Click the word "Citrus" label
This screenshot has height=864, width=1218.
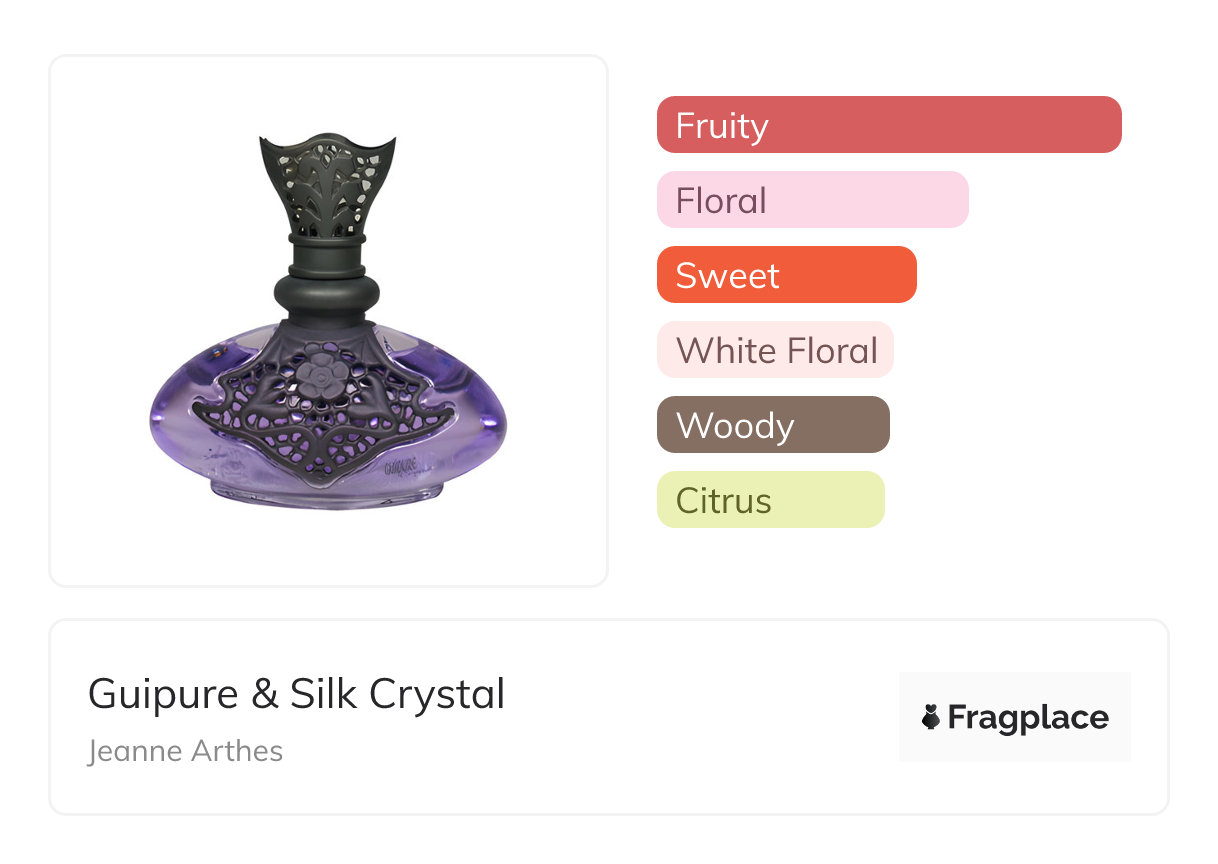tap(723, 501)
